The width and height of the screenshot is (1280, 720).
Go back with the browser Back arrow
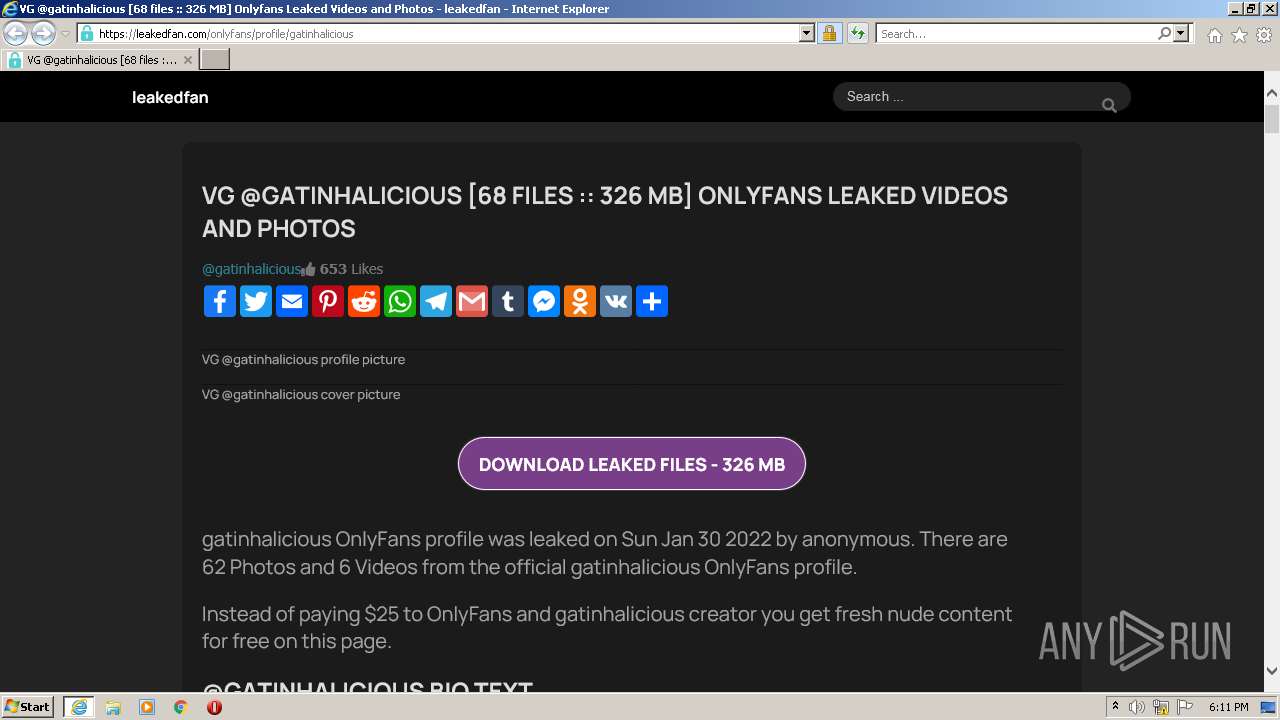(16, 34)
